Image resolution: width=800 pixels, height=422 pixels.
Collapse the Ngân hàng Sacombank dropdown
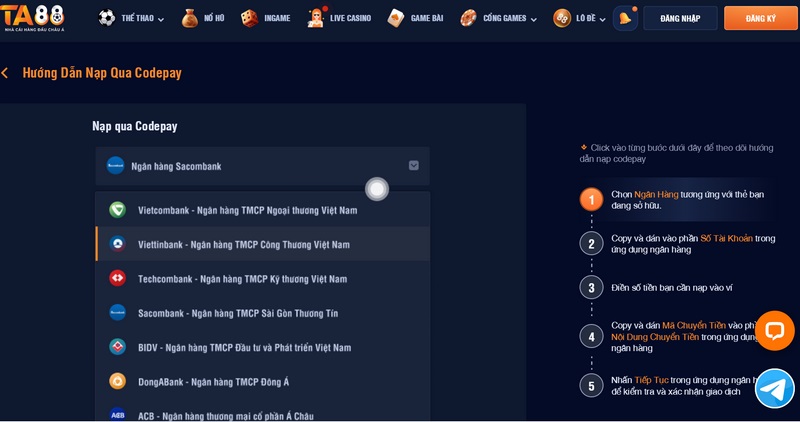click(413, 166)
